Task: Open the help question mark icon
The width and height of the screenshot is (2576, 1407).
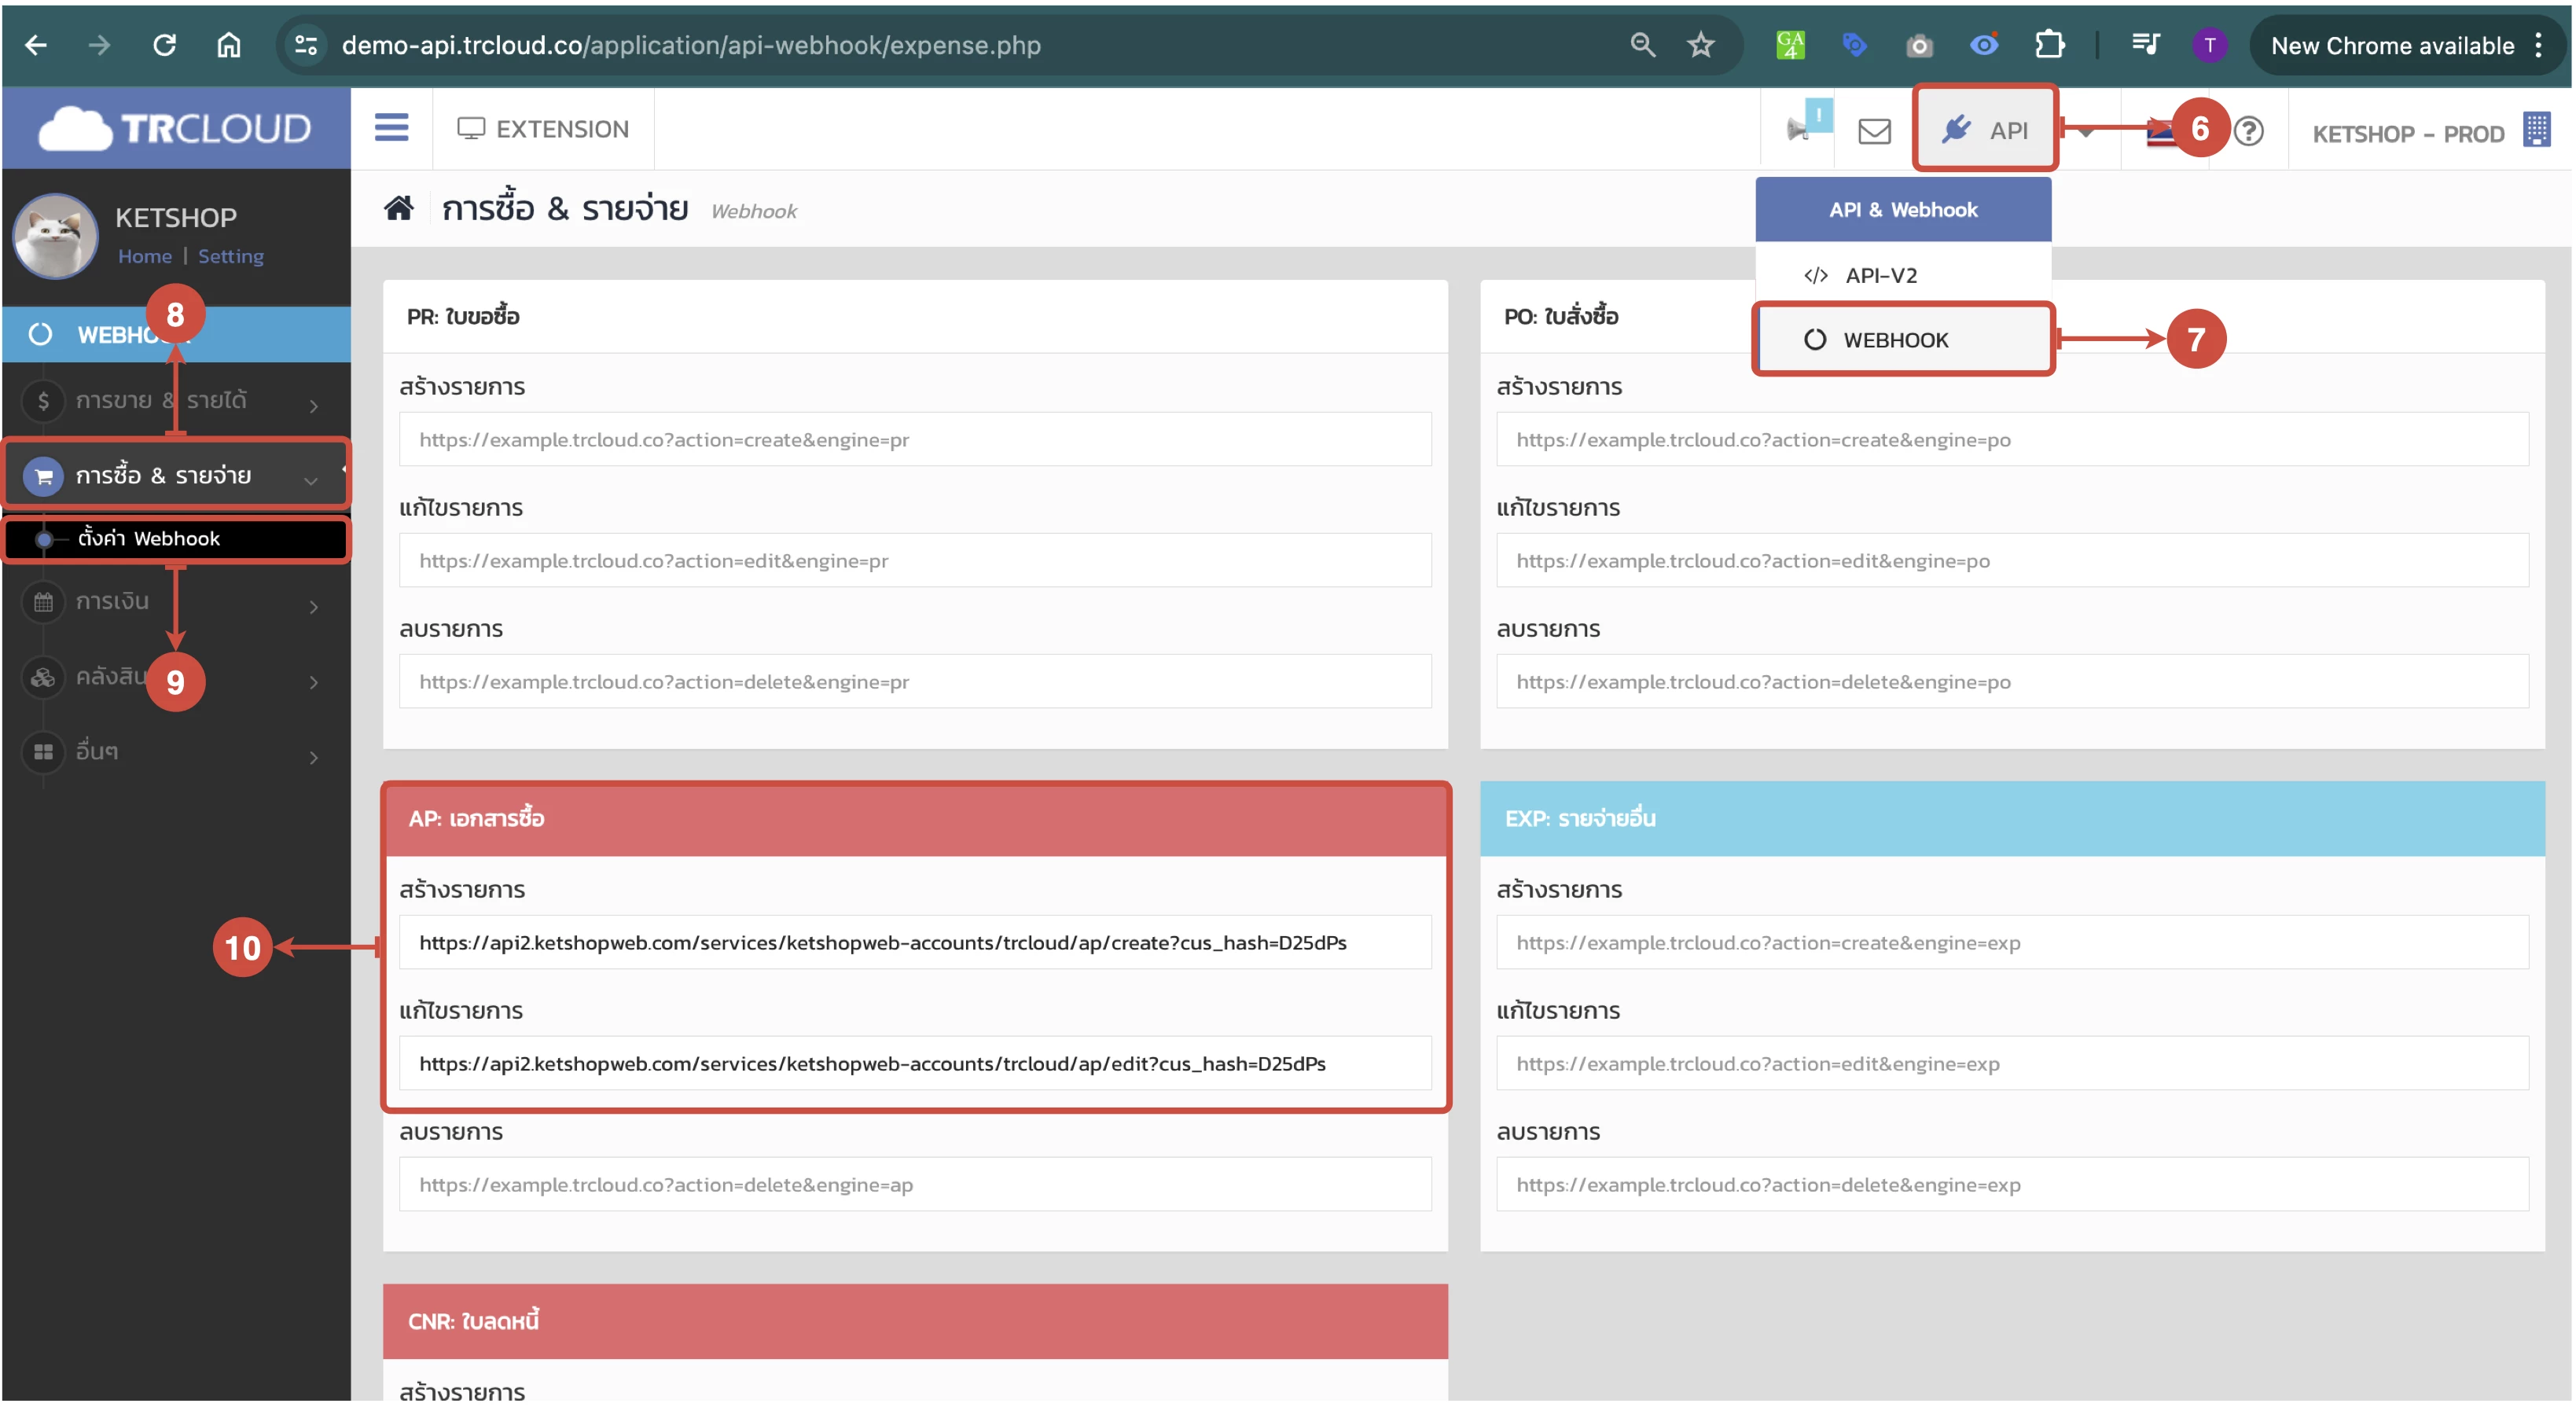Action: 2248,131
